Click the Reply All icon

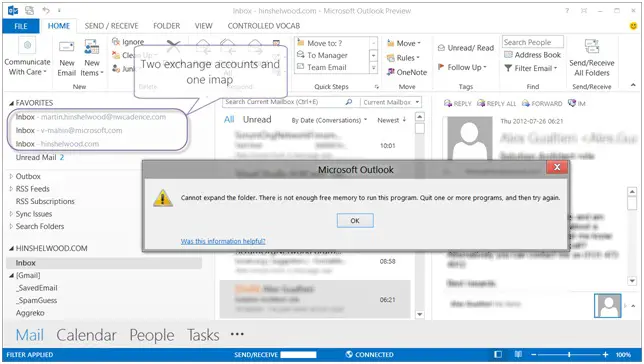pos(496,104)
